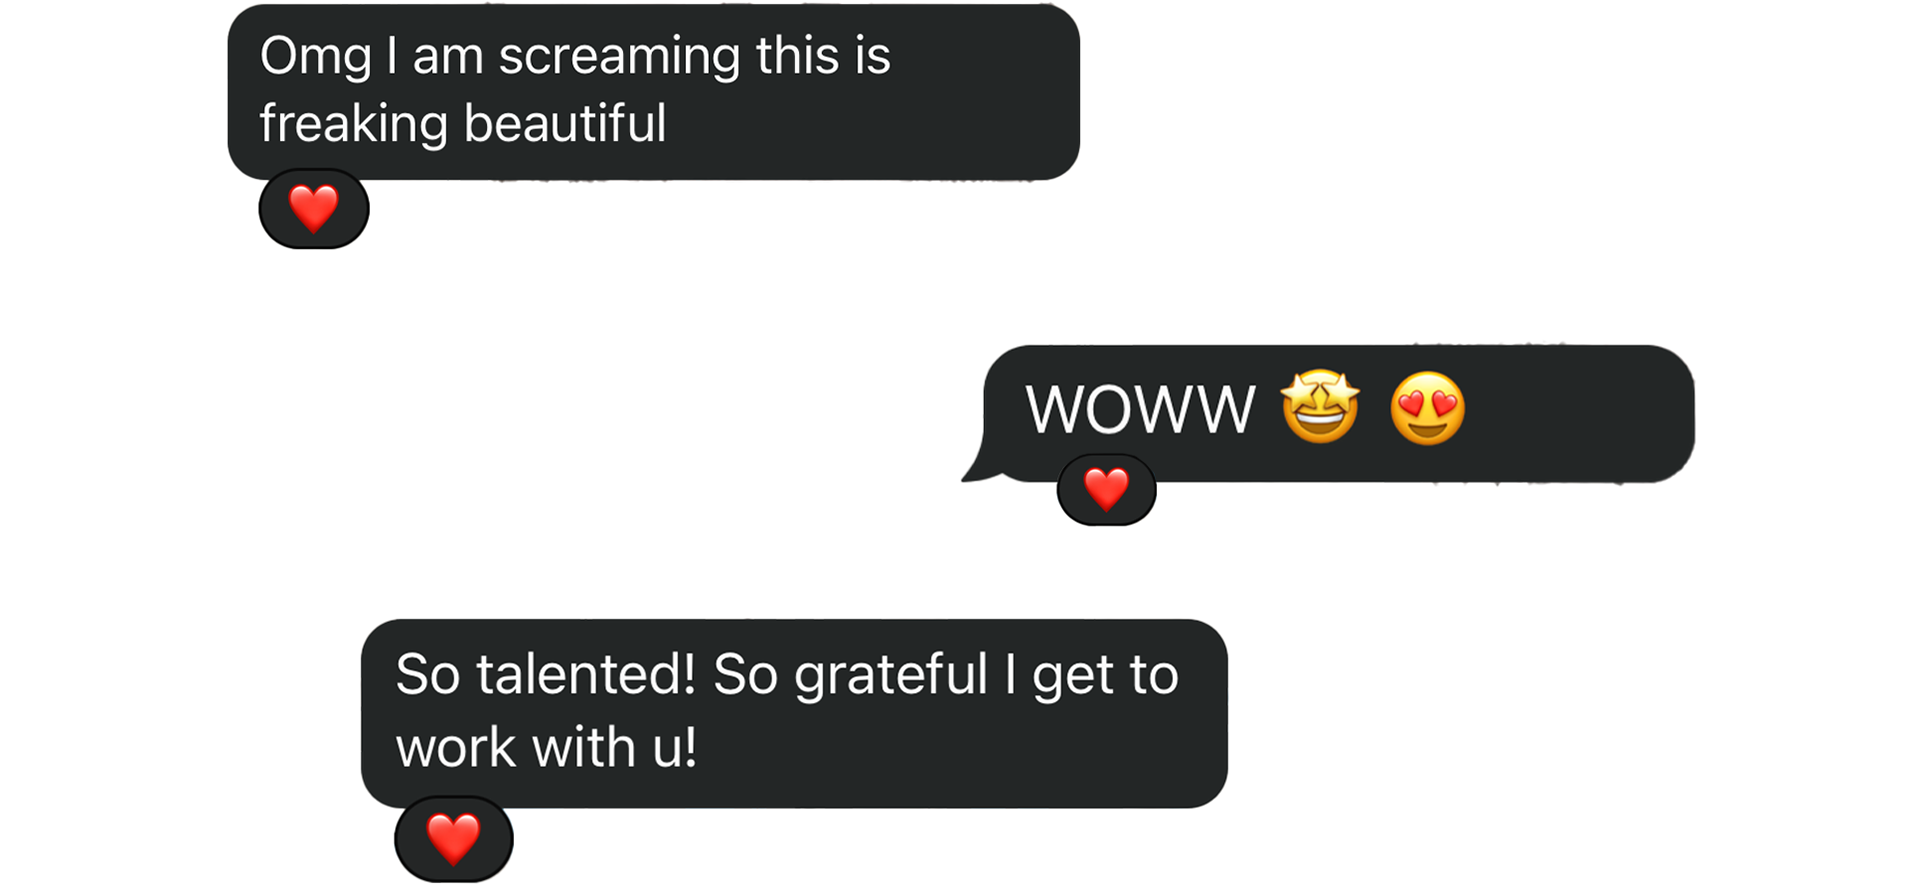Viewport: 1920px width, 884px height.
Task: Click the word 'WOWW' in the message
Action: point(1140,409)
